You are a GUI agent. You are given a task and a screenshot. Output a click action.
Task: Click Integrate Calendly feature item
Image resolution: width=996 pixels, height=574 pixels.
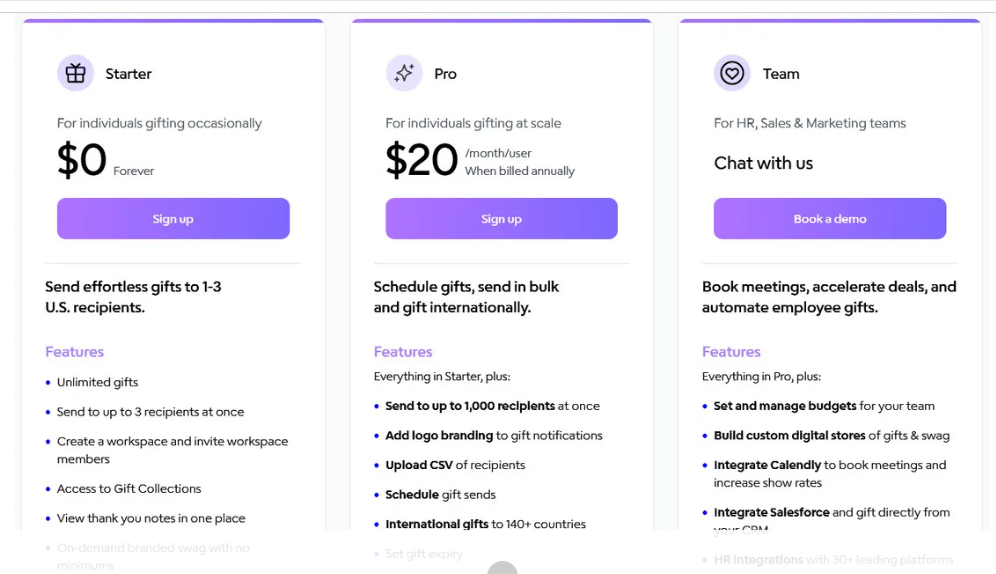click(x=828, y=465)
